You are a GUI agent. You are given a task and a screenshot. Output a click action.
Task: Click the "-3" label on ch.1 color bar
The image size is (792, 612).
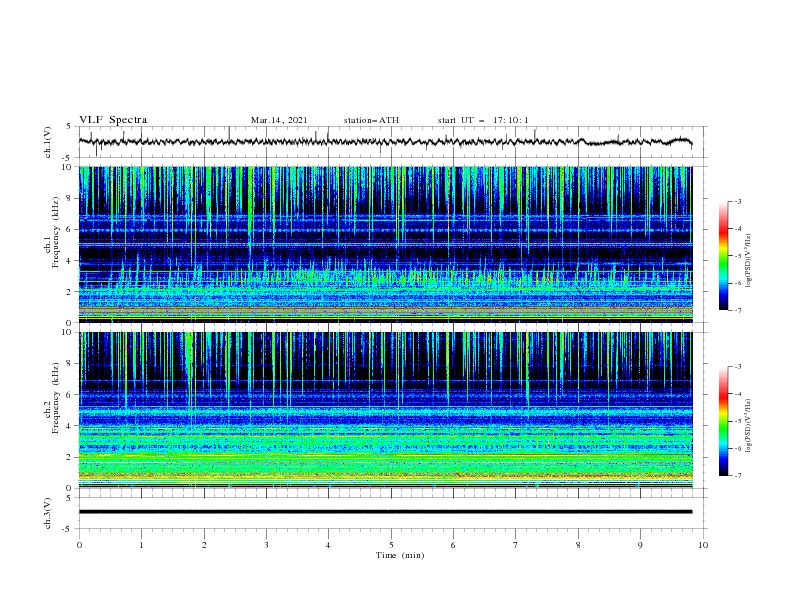pyautogui.click(x=738, y=201)
